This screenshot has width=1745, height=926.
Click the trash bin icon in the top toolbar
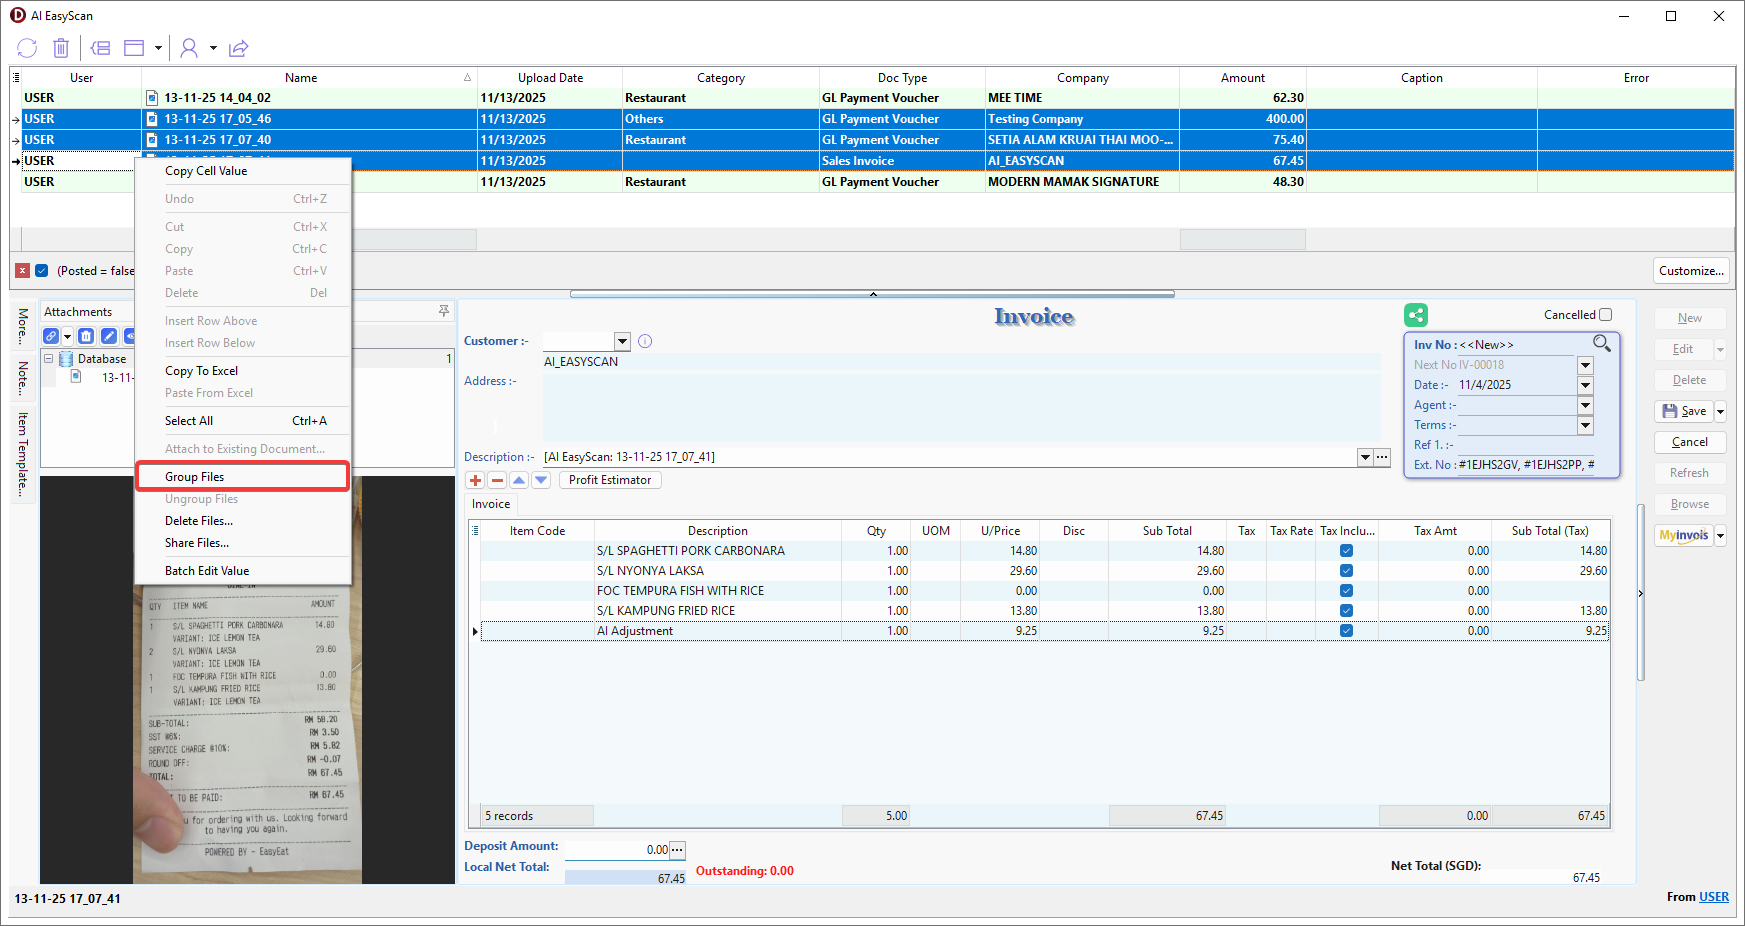click(61, 48)
